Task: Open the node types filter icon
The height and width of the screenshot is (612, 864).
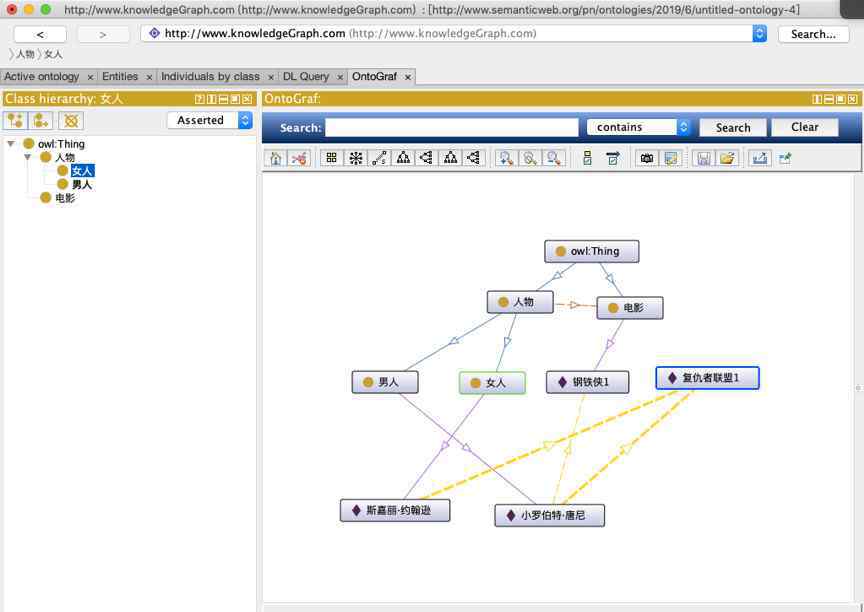Action: click(x=587, y=159)
